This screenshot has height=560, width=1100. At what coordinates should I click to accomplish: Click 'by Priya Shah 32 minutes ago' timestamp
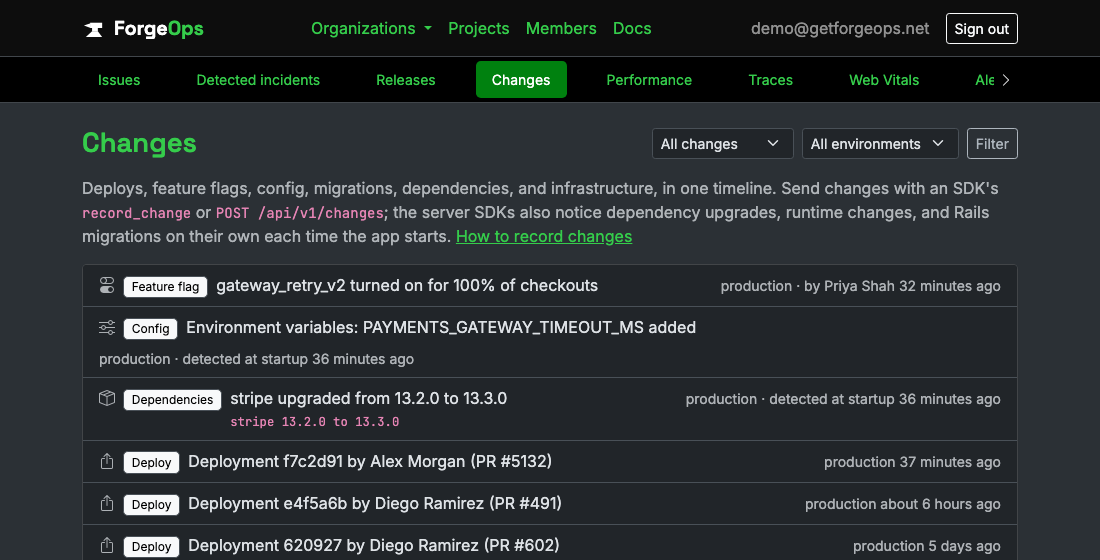click(902, 286)
